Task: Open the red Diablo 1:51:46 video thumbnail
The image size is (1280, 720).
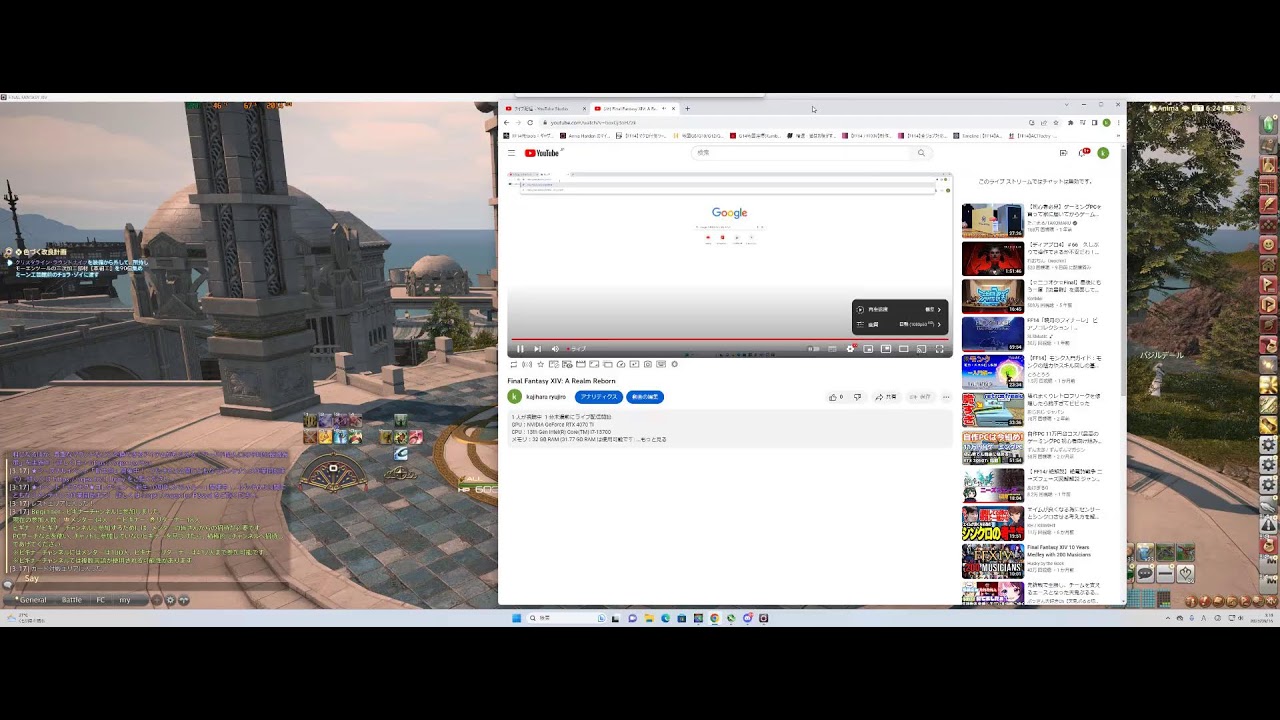Action: (993, 259)
